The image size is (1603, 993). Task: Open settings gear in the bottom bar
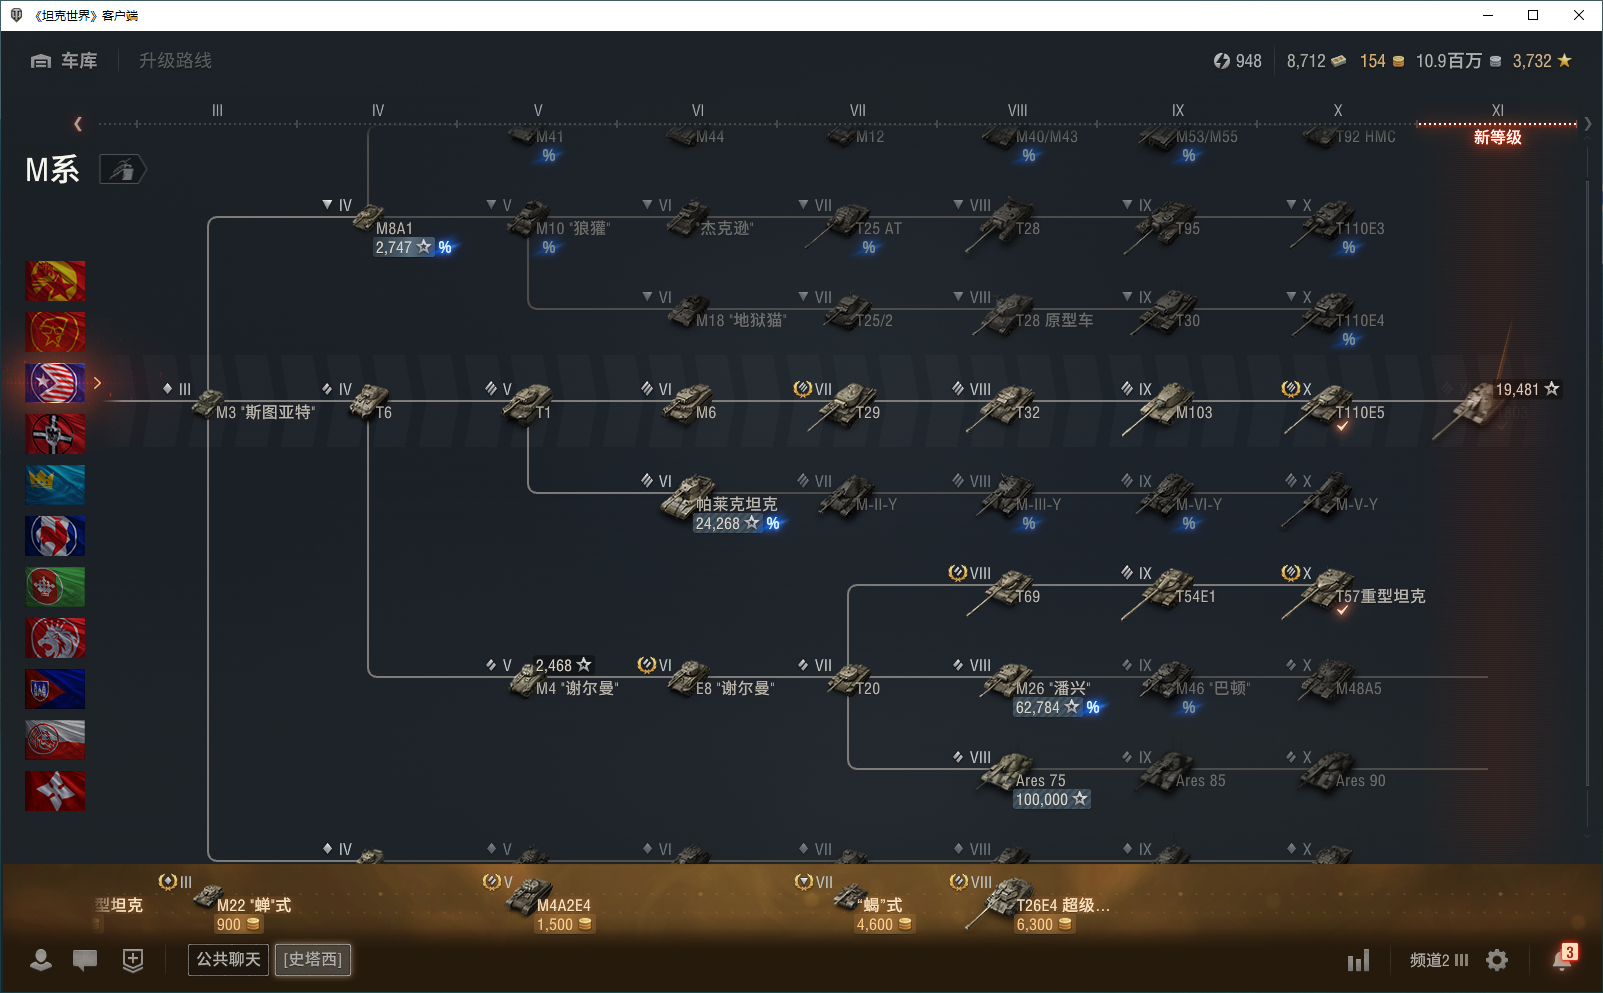click(1497, 960)
